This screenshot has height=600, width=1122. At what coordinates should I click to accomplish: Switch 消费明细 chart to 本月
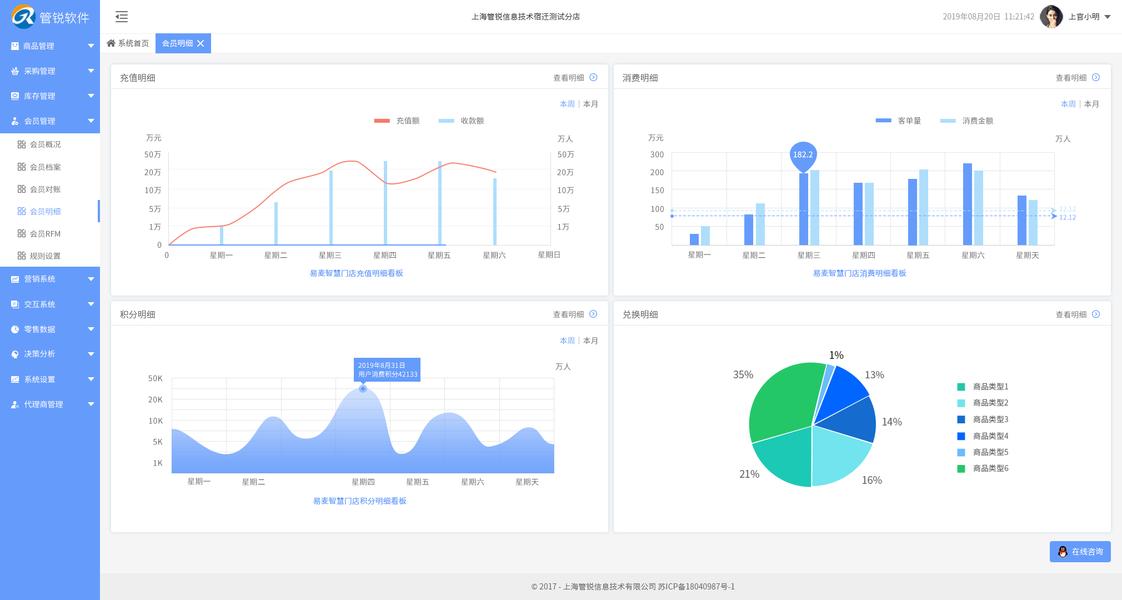pyautogui.click(x=1091, y=104)
